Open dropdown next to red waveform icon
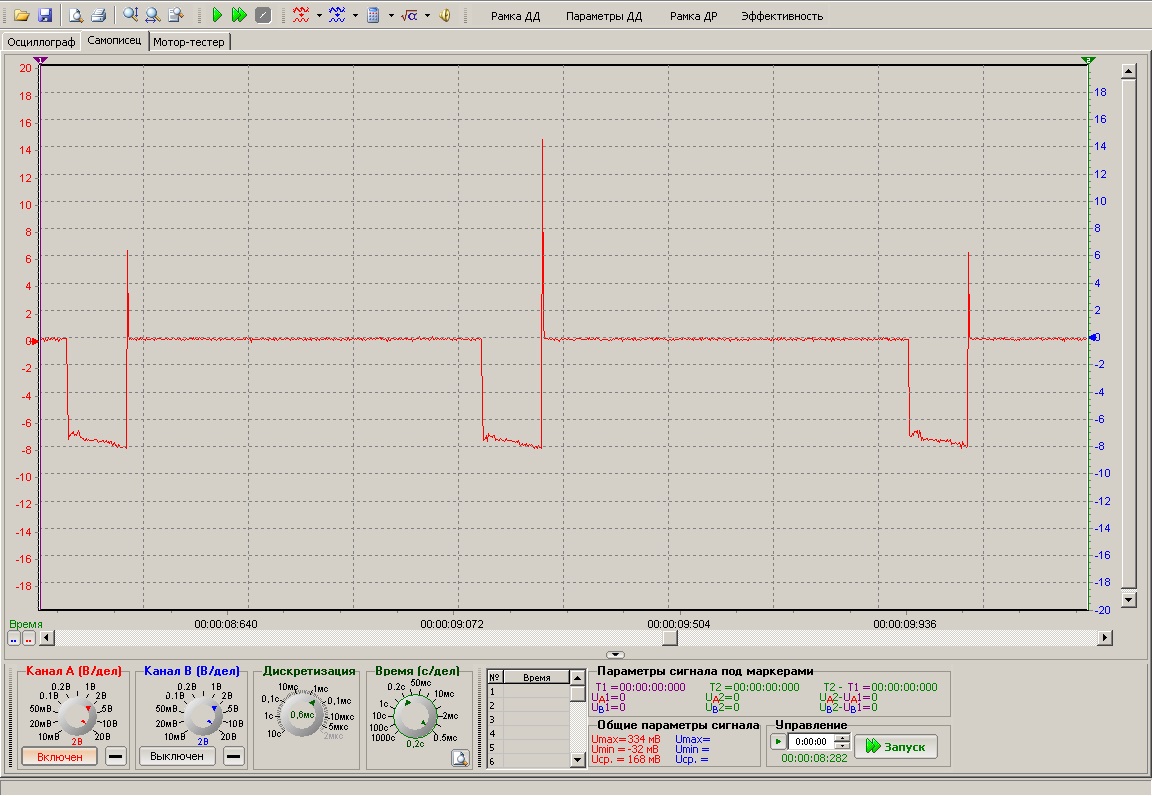The width and height of the screenshot is (1152, 796). click(319, 15)
